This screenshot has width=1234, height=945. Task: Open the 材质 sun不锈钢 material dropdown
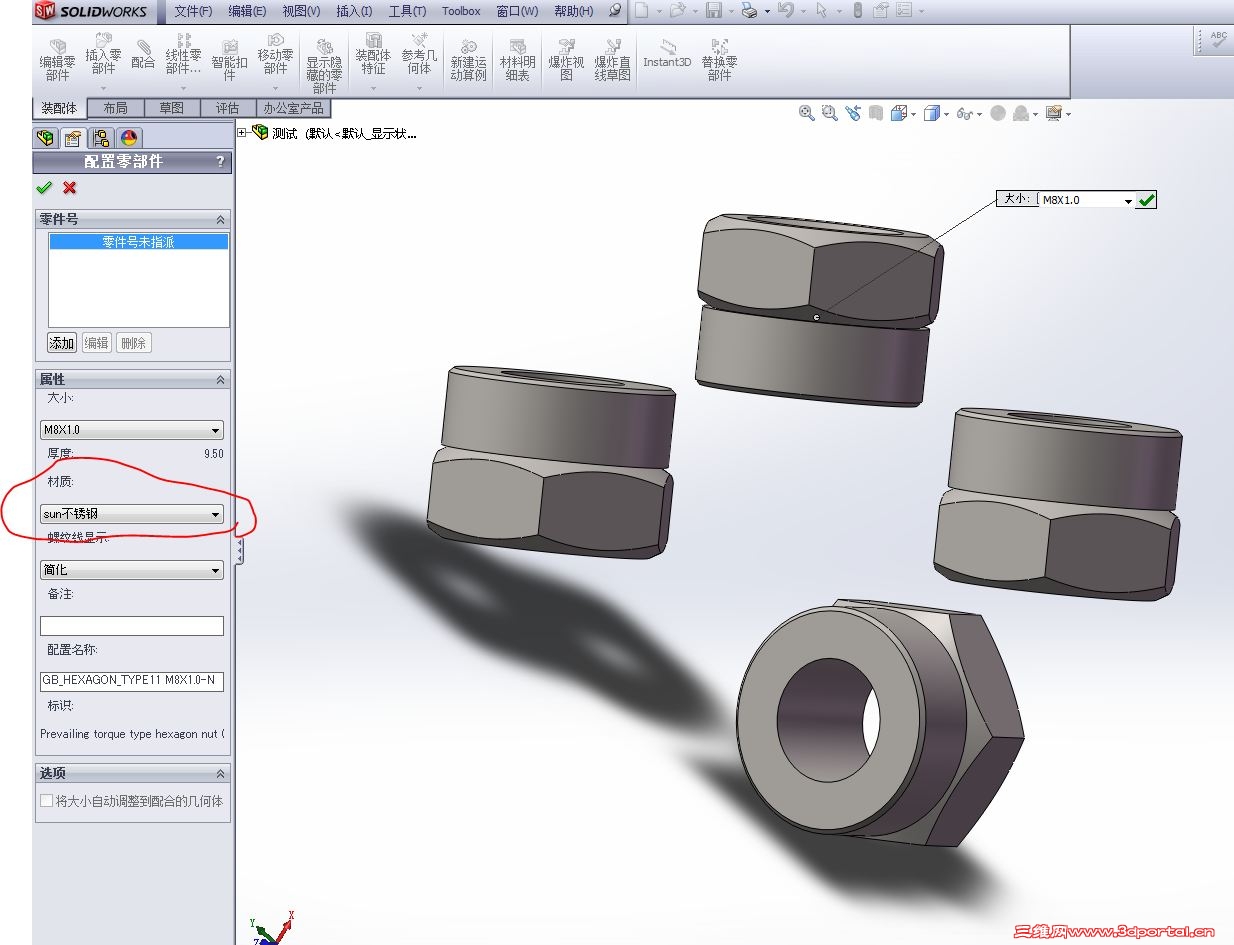(132, 514)
